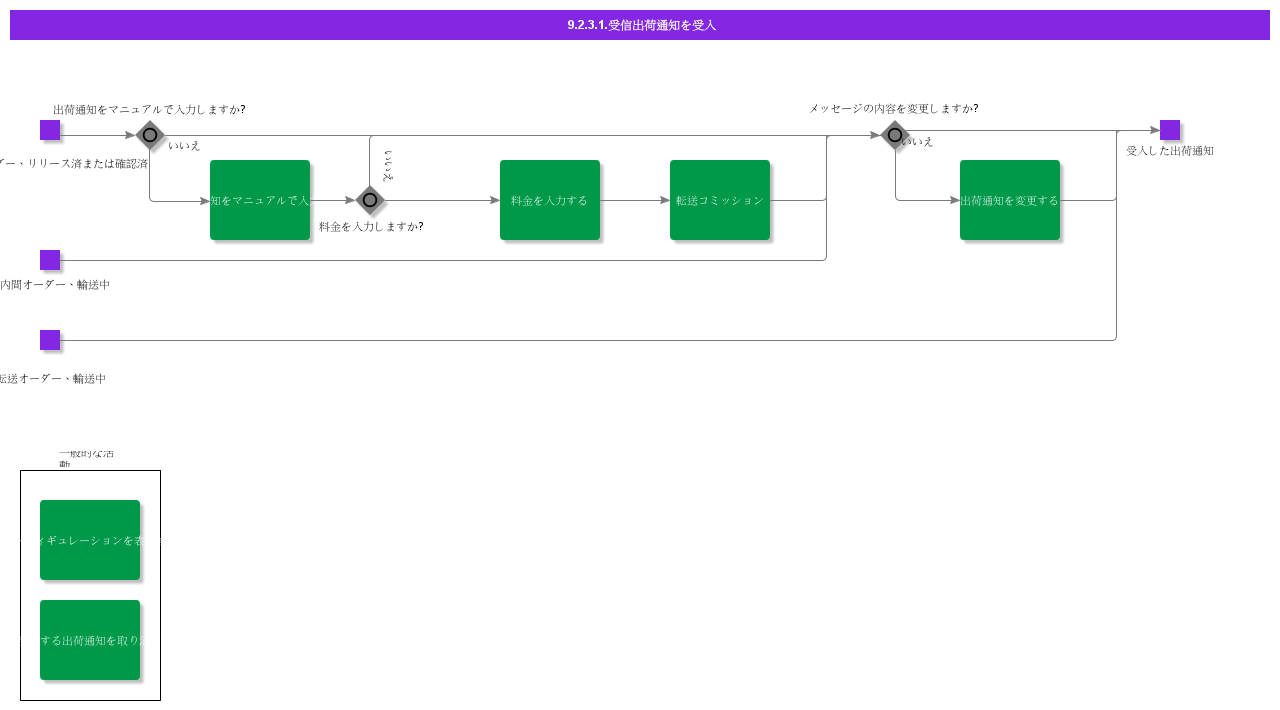Click the label 料金を入力しますか?
1280x710 pixels.
[371, 226]
